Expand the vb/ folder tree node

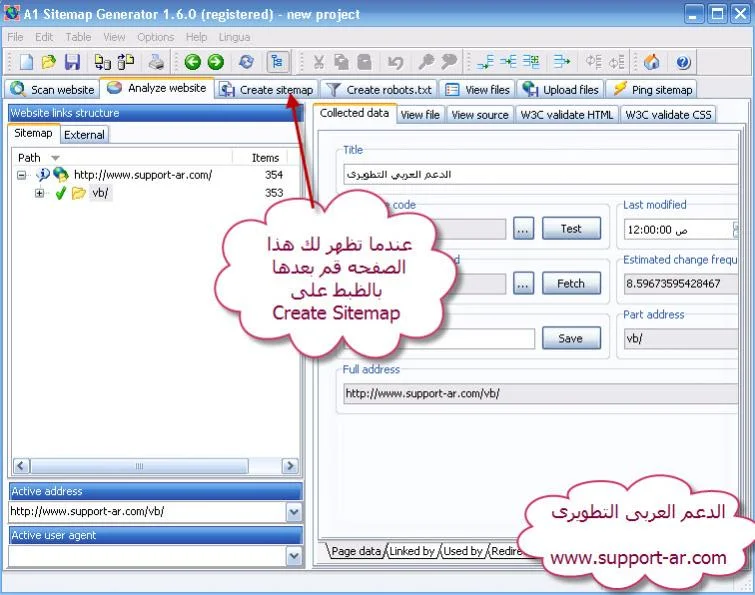(x=40, y=193)
